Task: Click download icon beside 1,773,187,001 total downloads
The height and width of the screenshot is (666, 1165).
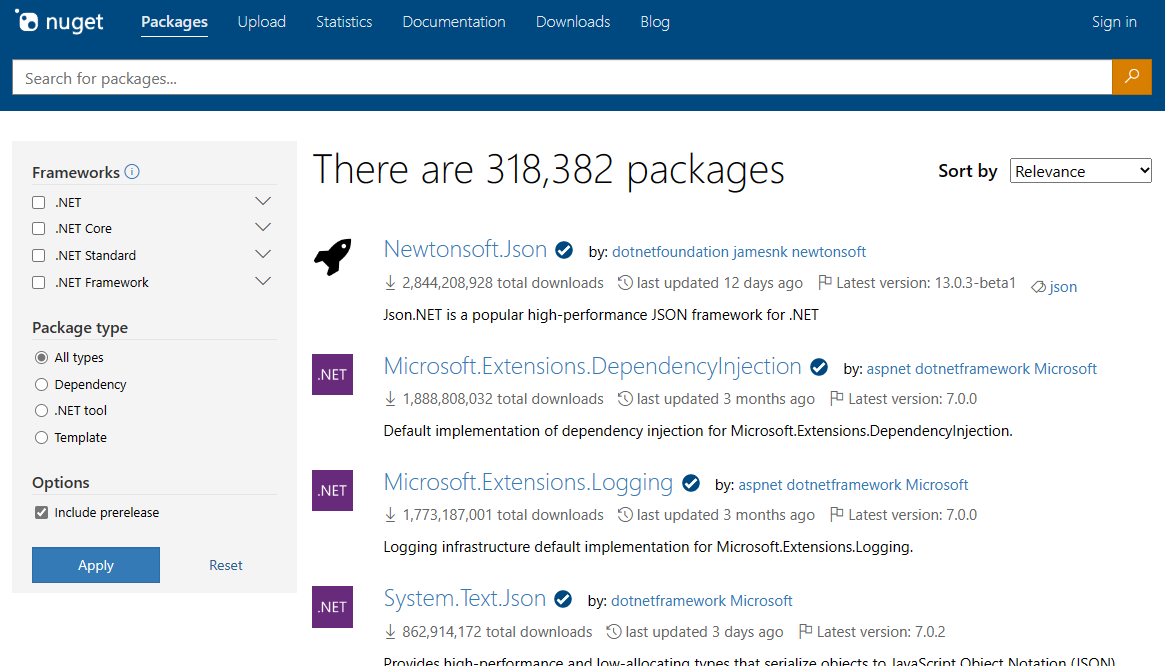Action: [x=390, y=514]
